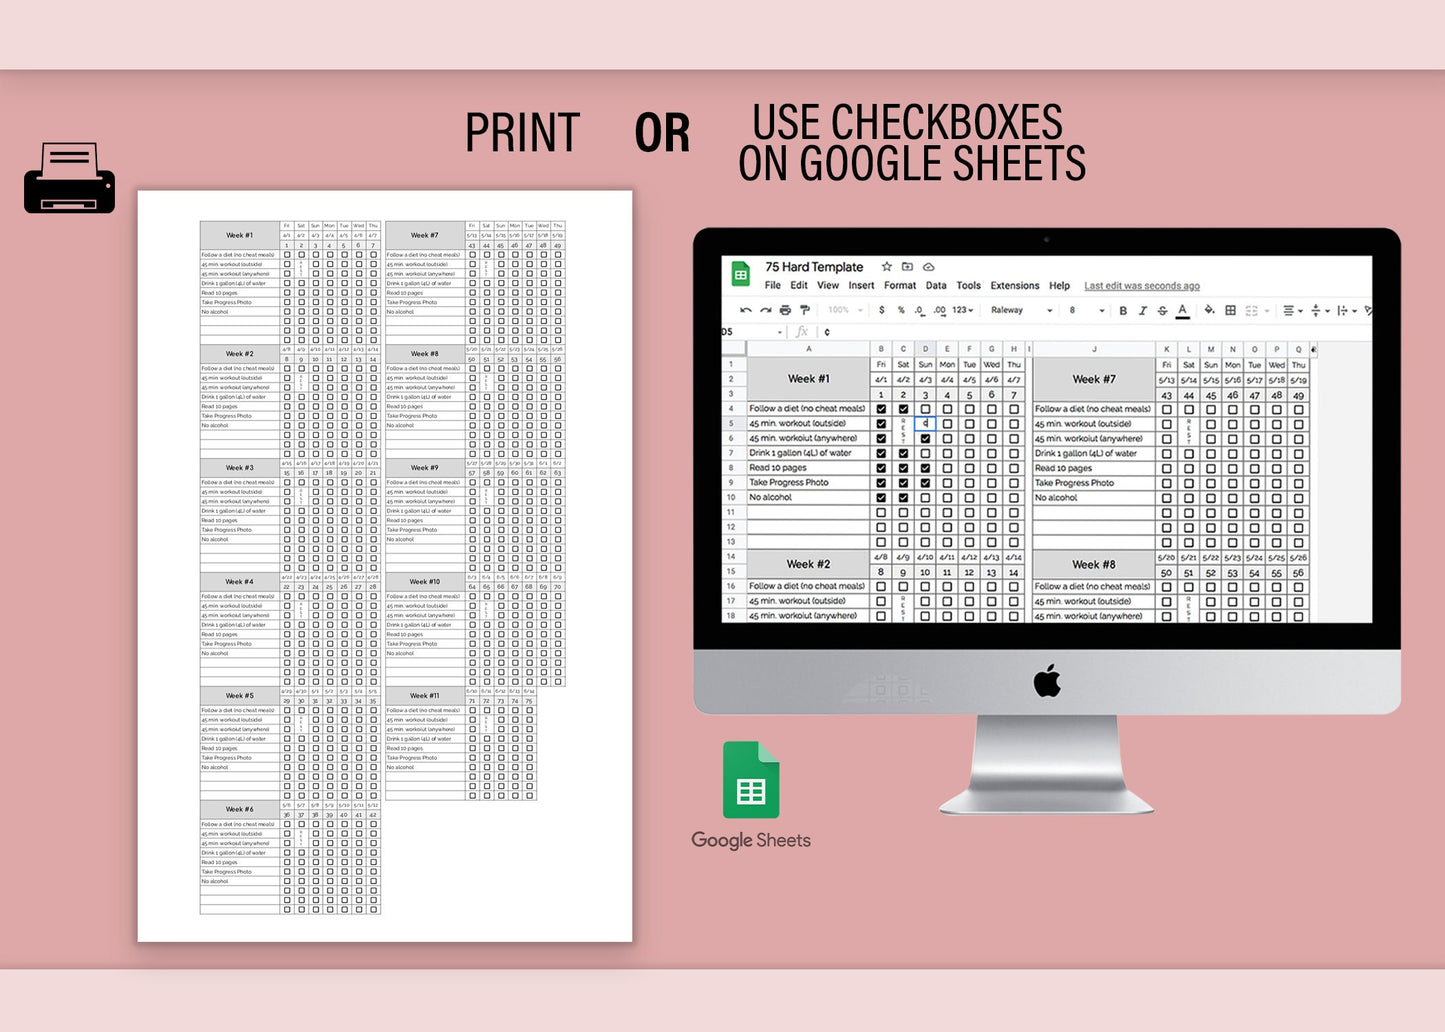Viewport: 1445px width, 1032px height.
Task: Format selection as currency with dollar icon
Action: [x=881, y=311]
